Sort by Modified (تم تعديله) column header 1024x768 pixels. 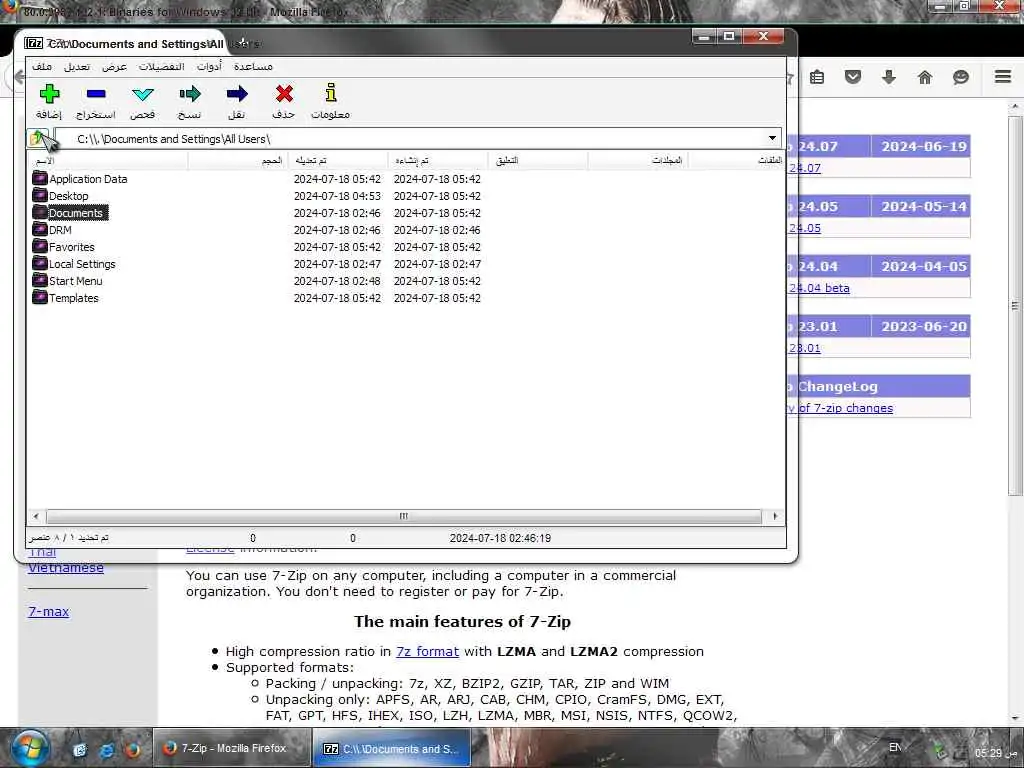pyautogui.click(x=338, y=160)
